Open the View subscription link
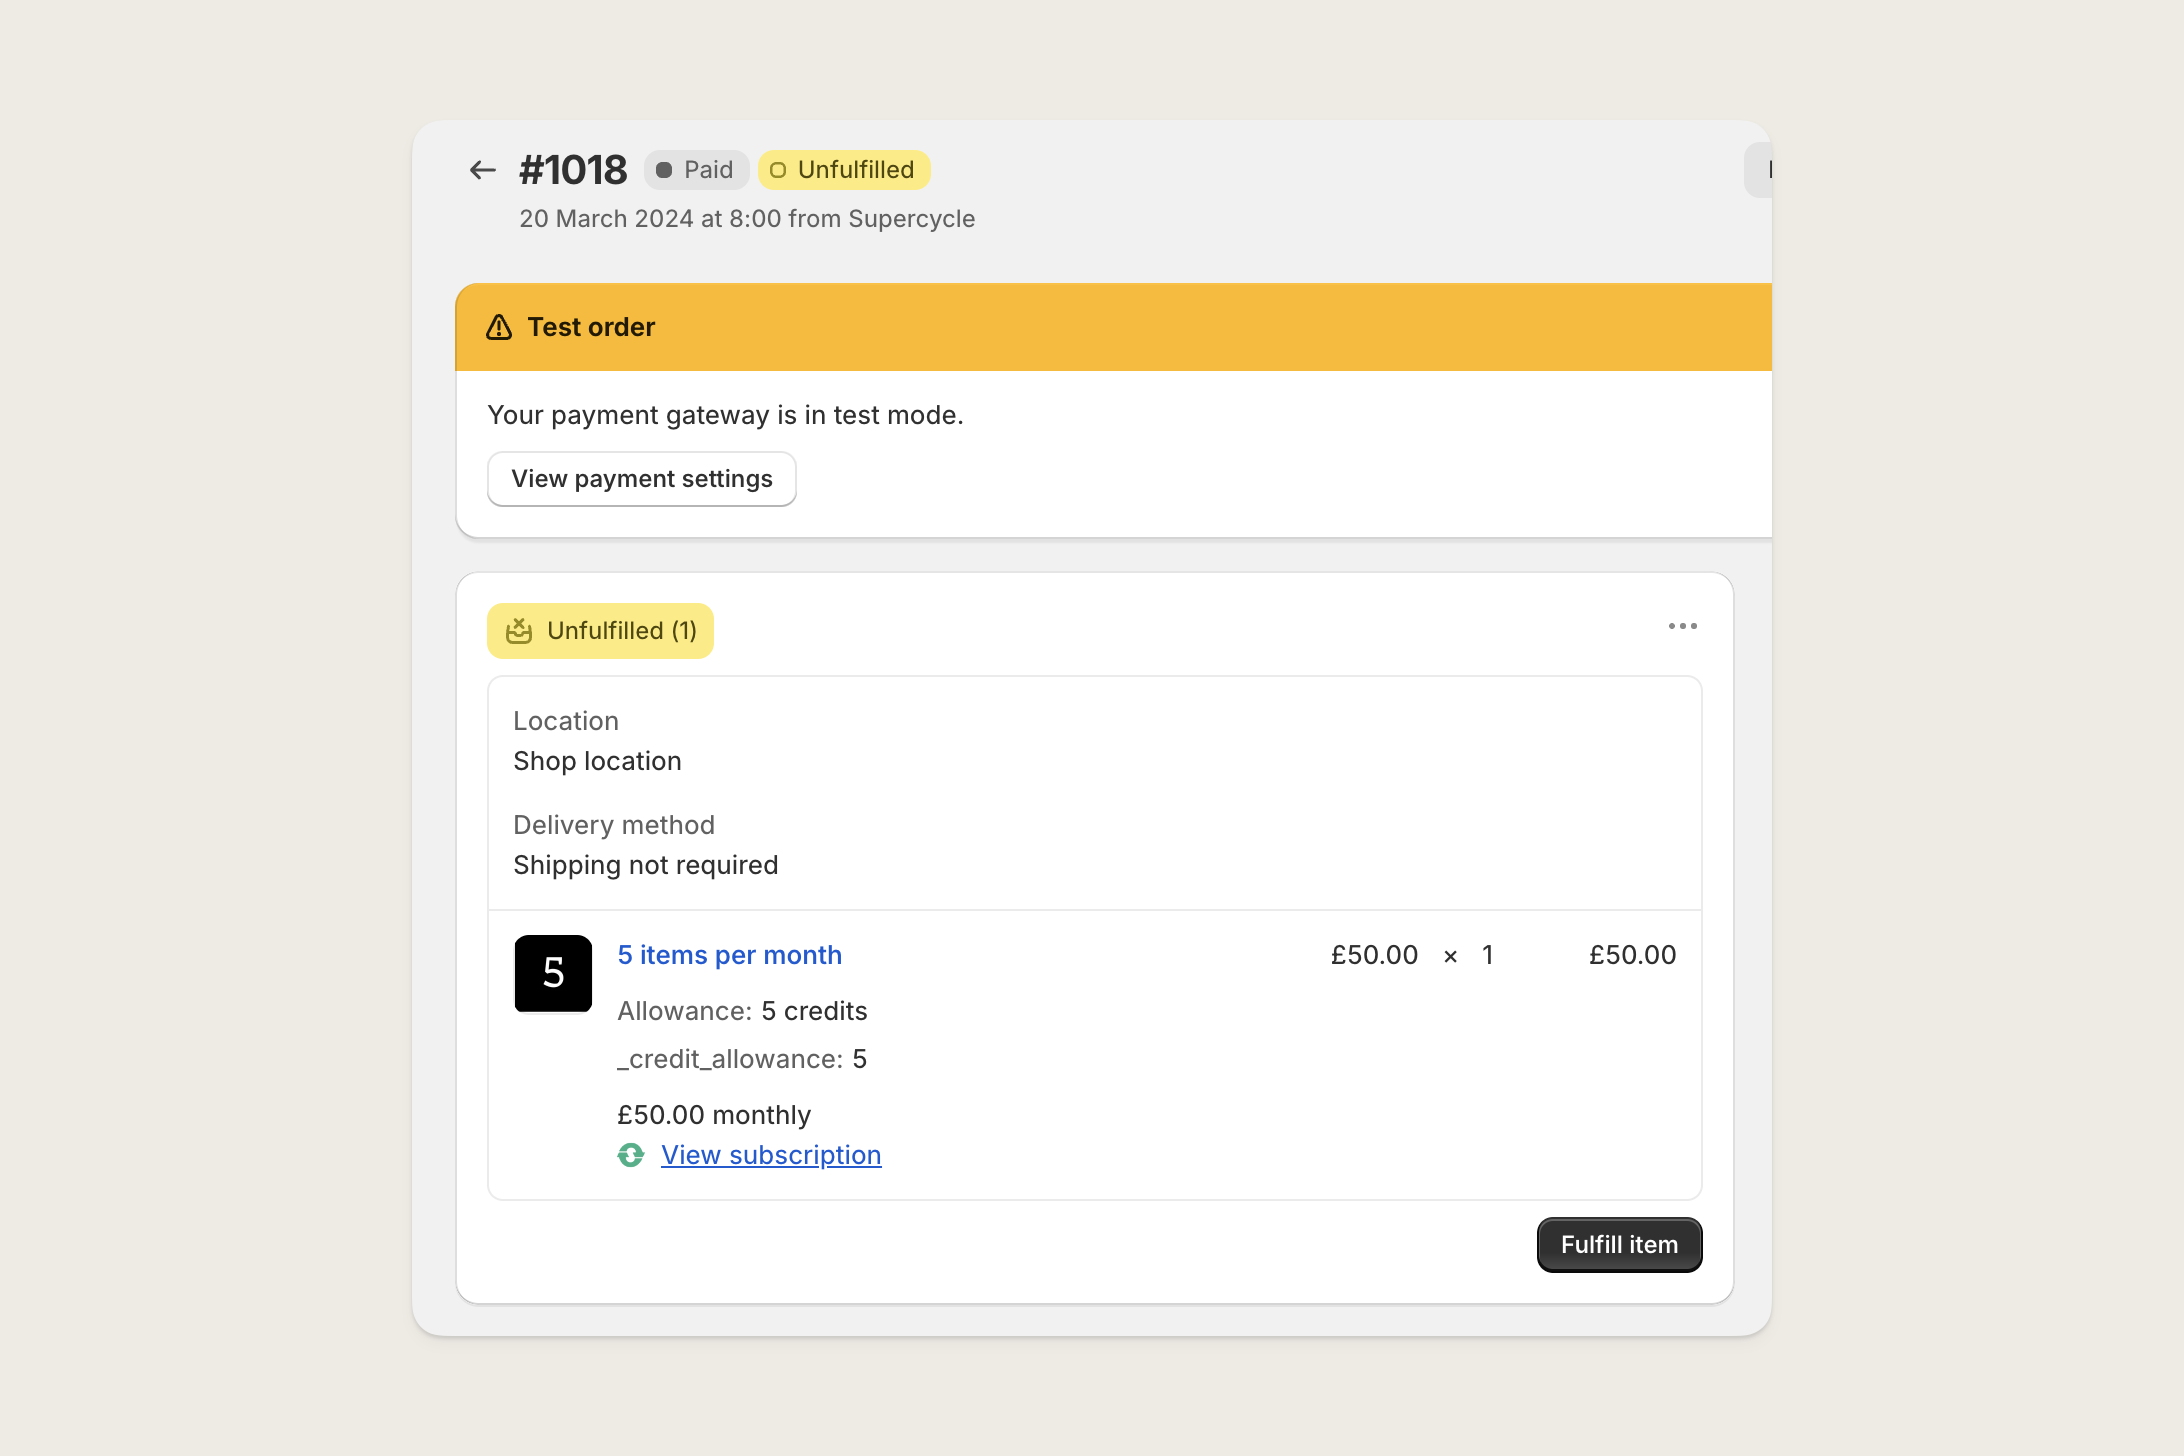Screen dimensions: 2184x1456 pyautogui.click(x=771, y=1155)
